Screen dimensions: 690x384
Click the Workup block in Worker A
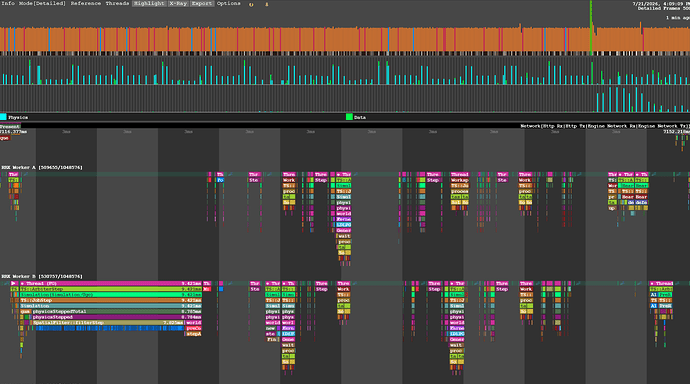459,180
